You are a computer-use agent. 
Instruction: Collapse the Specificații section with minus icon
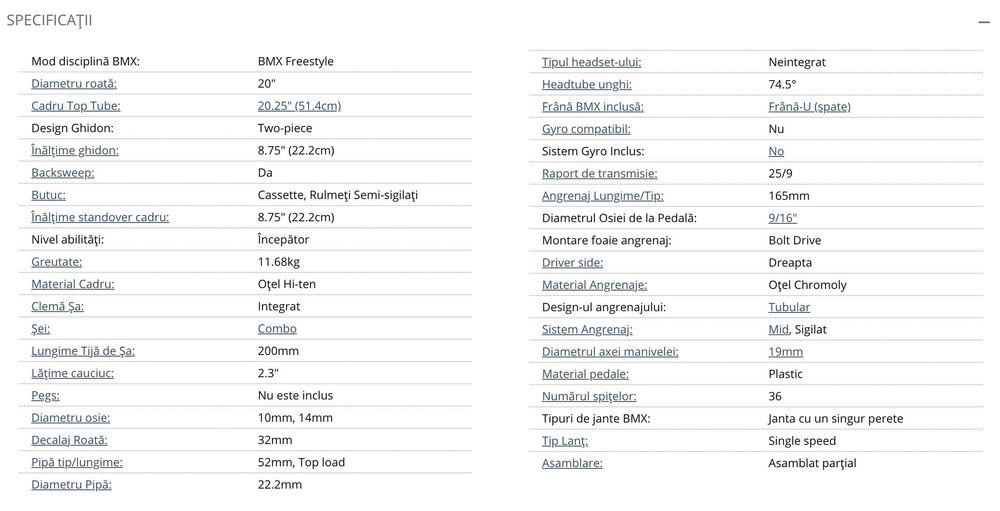click(x=985, y=21)
